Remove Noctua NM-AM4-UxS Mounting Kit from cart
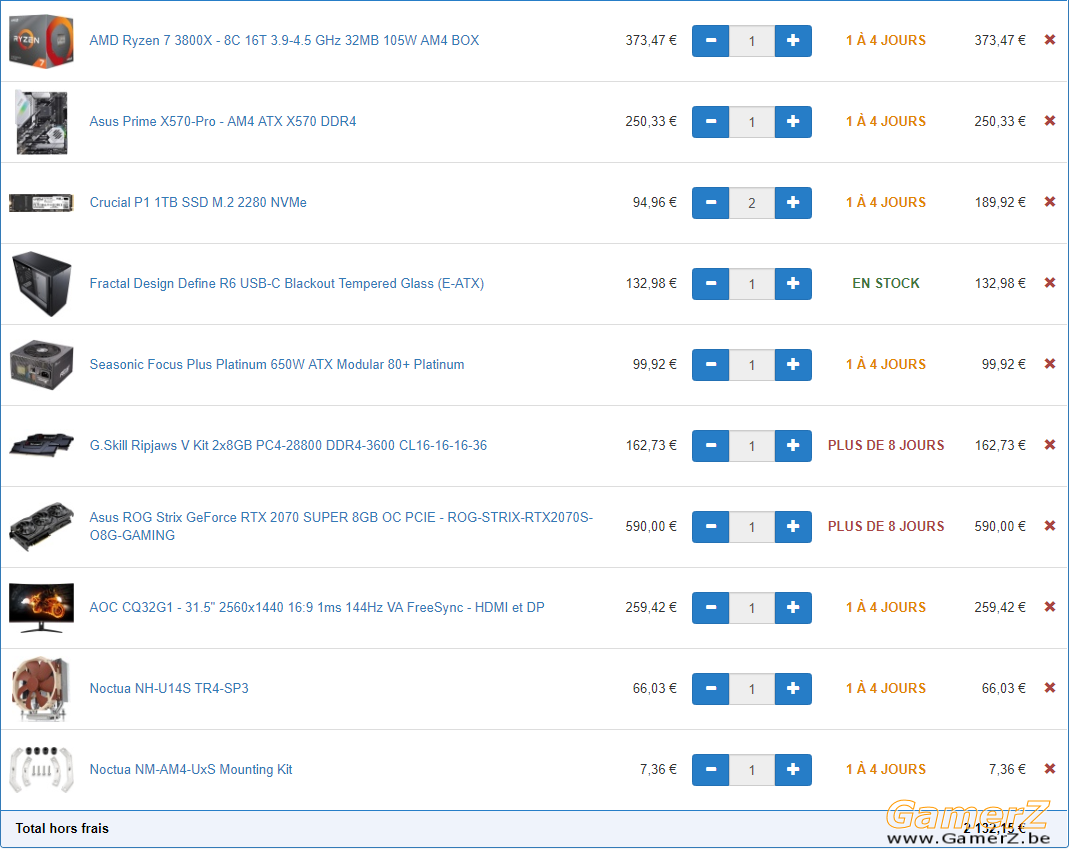Viewport: 1071px width, 854px height. (x=1050, y=769)
